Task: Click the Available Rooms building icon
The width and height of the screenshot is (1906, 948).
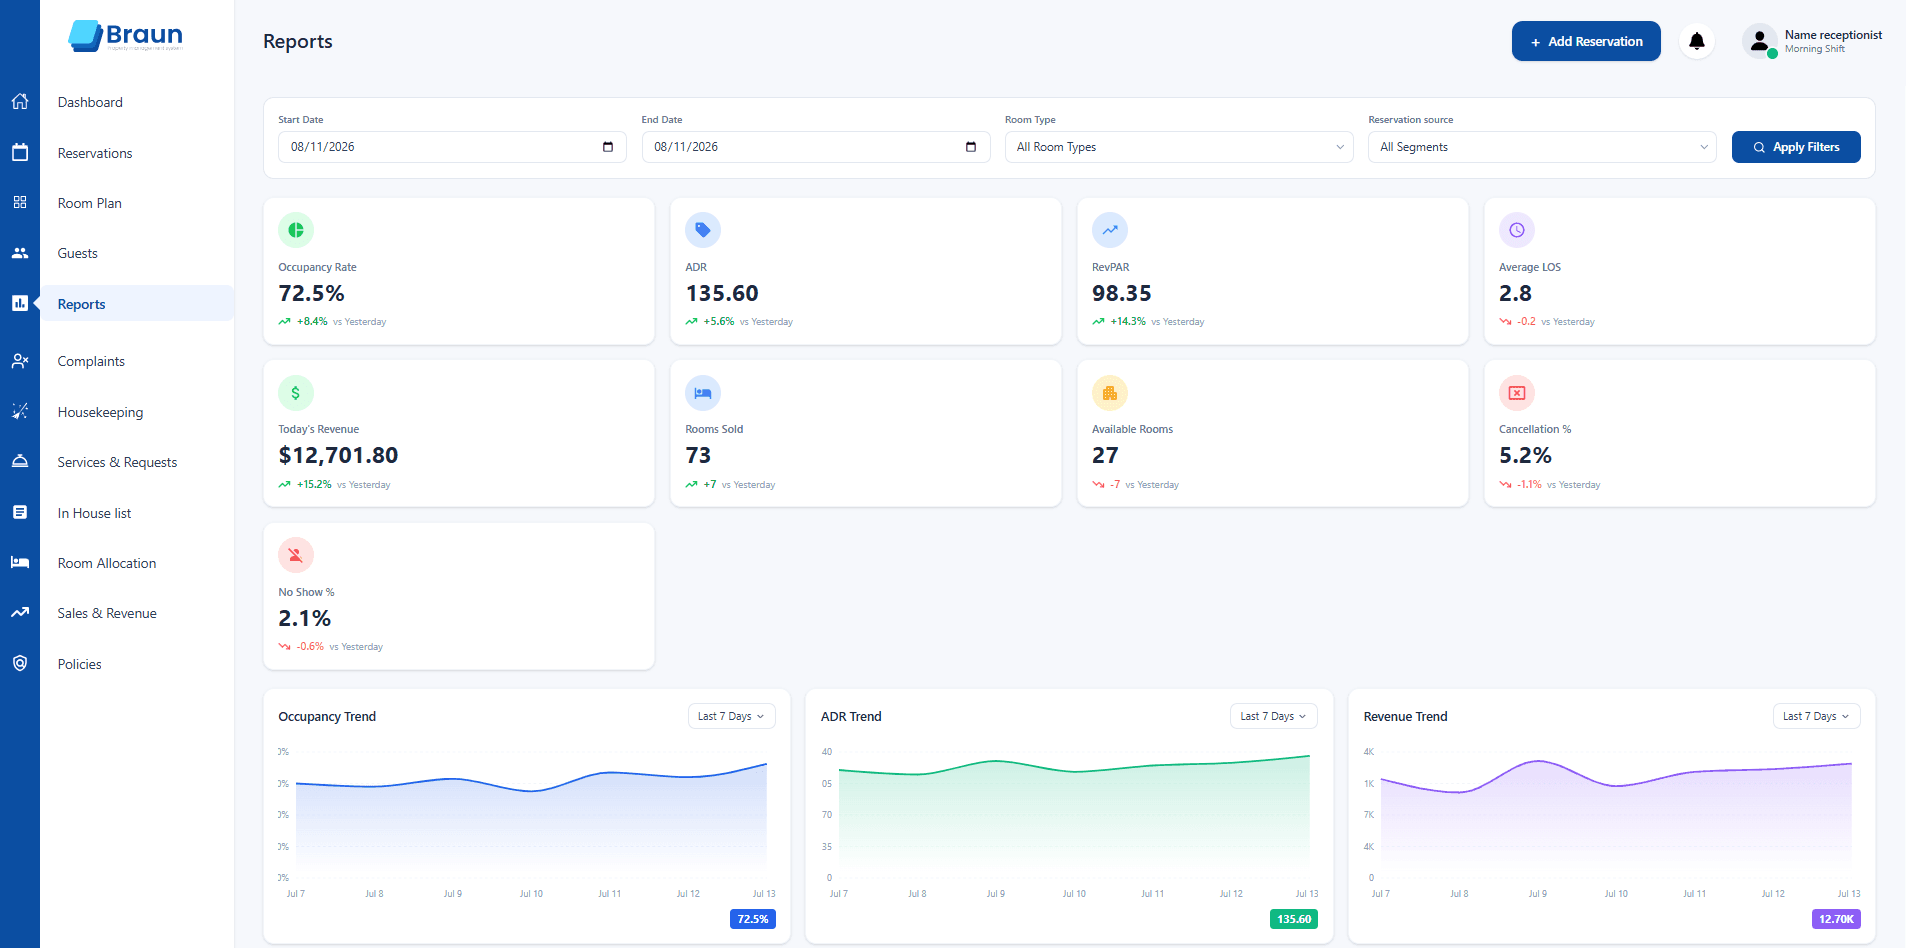Action: 1110,393
